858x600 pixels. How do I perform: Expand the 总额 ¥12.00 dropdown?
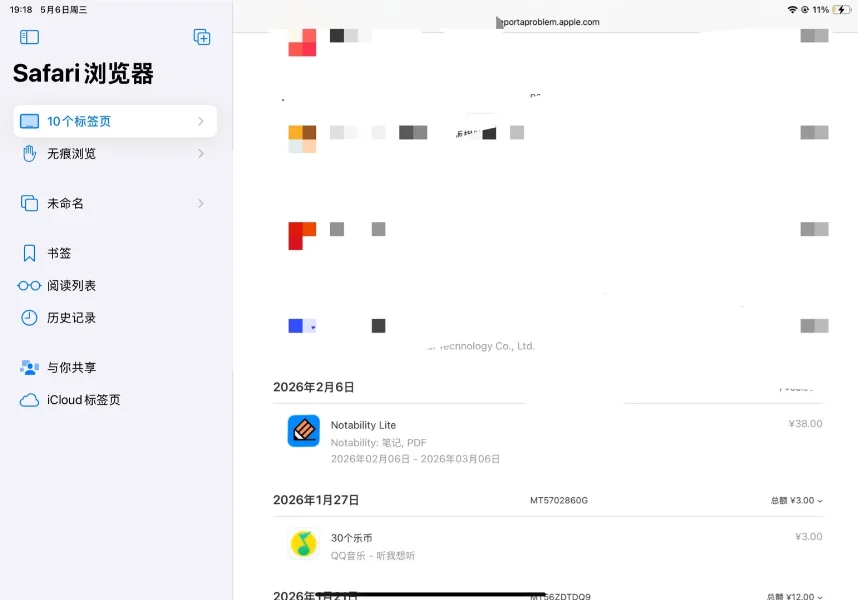click(x=794, y=596)
